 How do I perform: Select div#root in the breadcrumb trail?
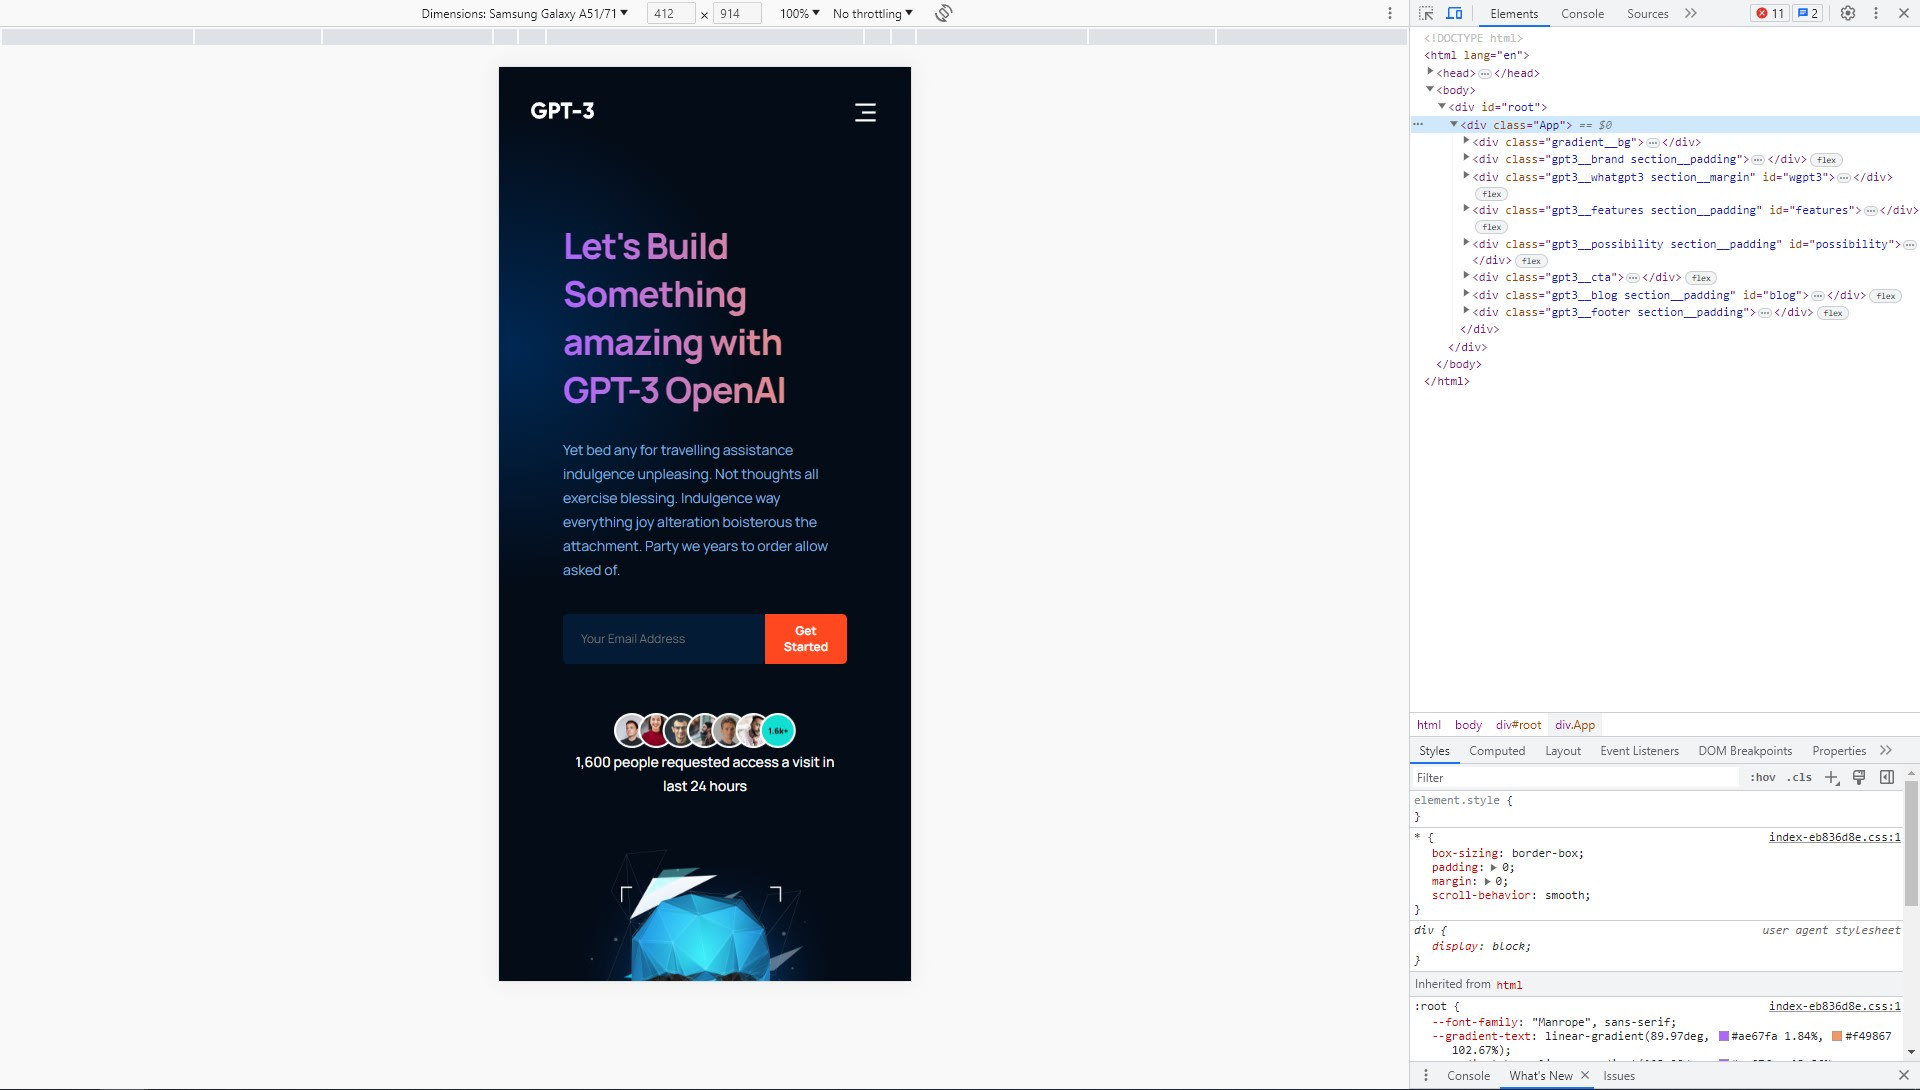[x=1518, y=724]
